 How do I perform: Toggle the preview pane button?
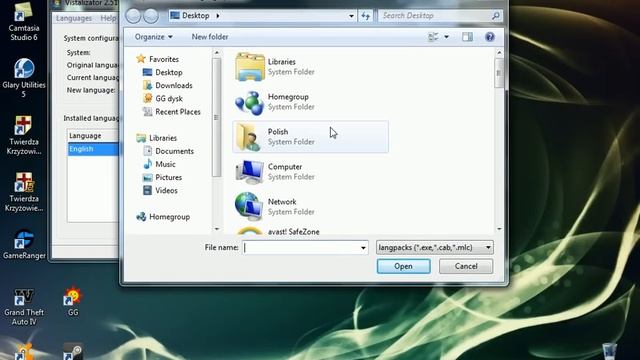tap(467, 37)
